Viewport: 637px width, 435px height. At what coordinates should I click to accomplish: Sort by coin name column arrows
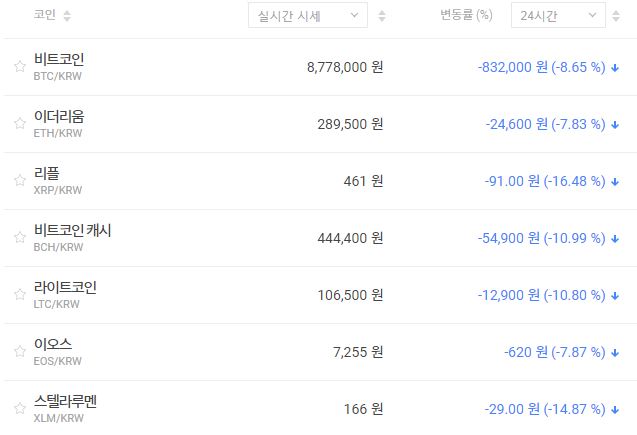(67, 16)
